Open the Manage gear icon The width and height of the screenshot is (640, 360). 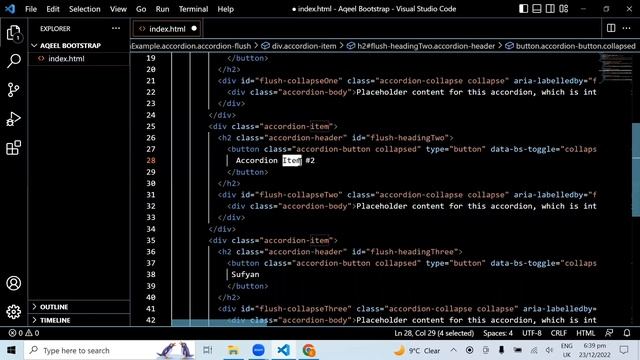(x=13, y=311)
